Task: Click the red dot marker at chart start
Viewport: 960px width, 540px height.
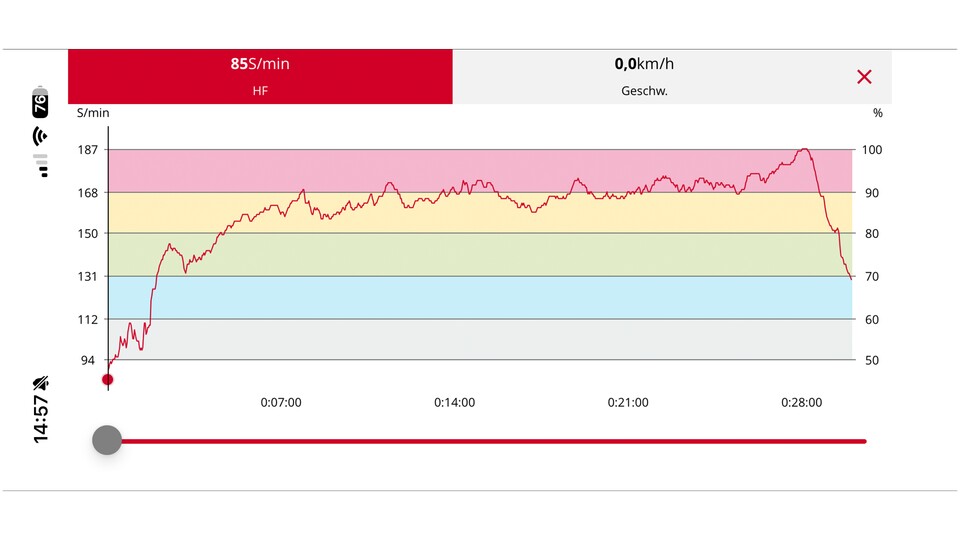Action: point(108,380)
